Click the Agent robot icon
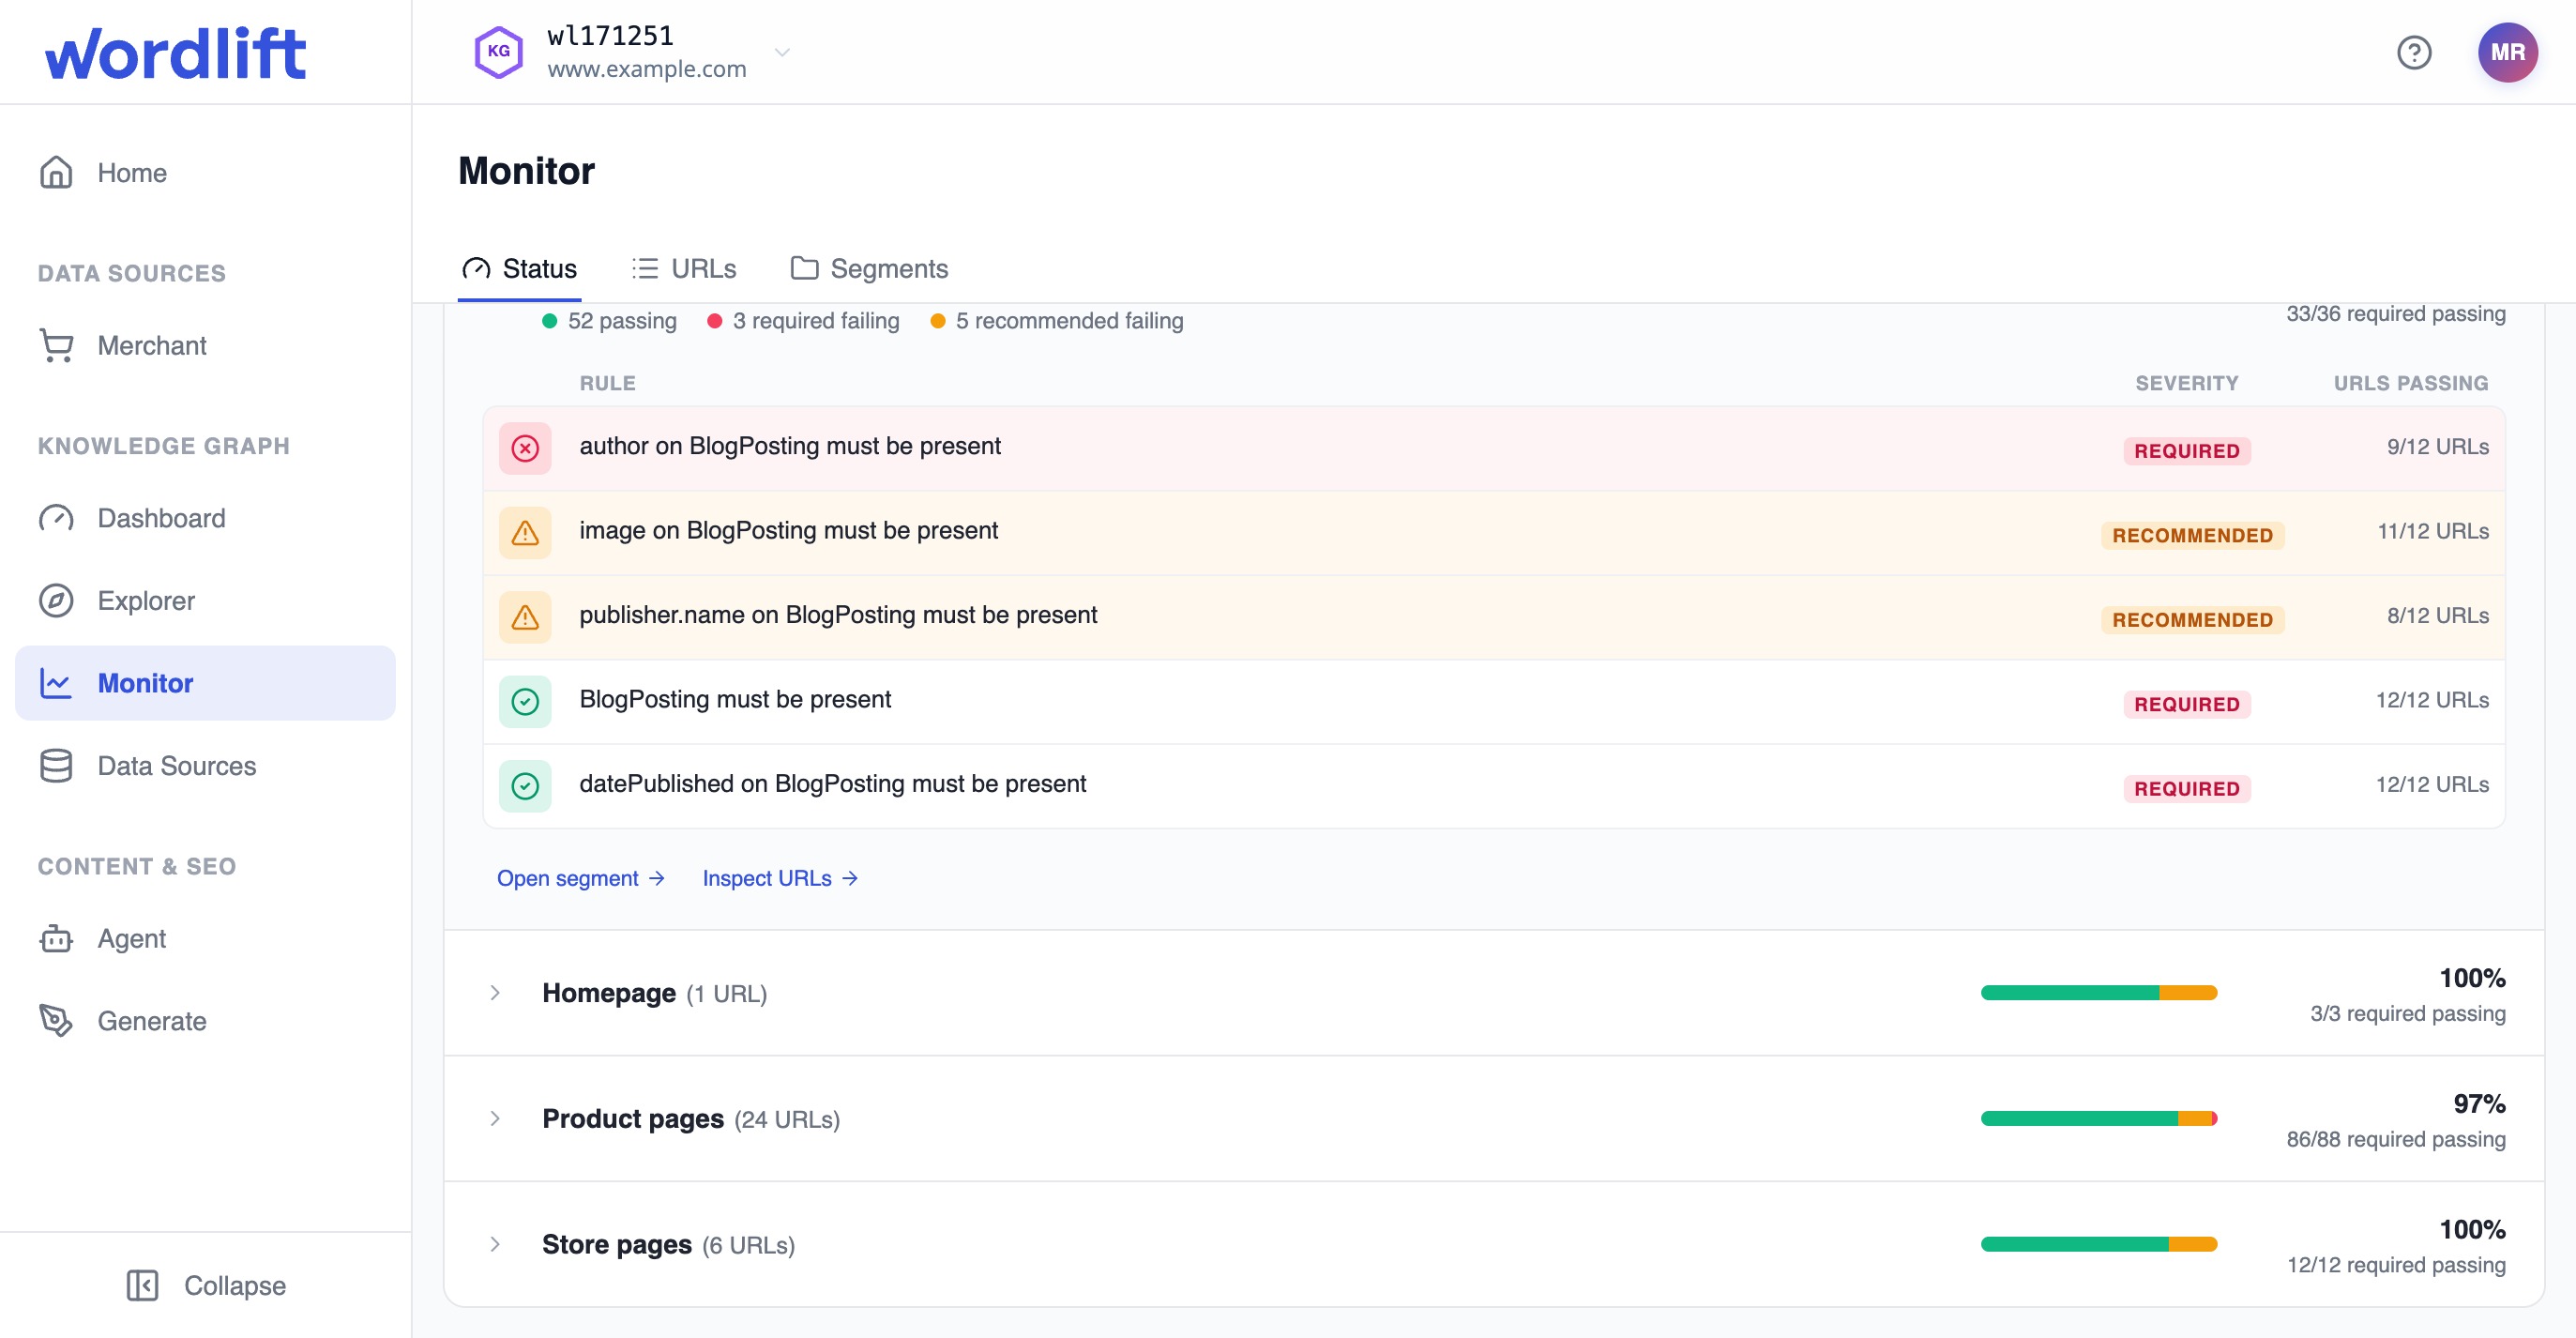The height and width of the screenshot is (1338, 2576). (x=56, y=938)
